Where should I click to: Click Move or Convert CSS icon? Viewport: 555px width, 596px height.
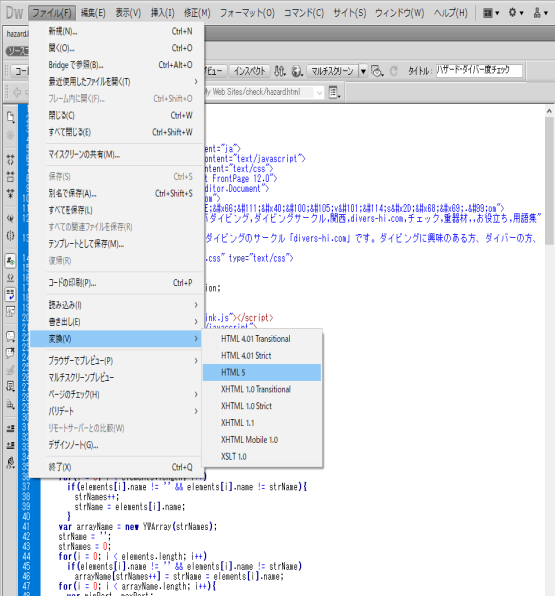(x=11, y=404)
